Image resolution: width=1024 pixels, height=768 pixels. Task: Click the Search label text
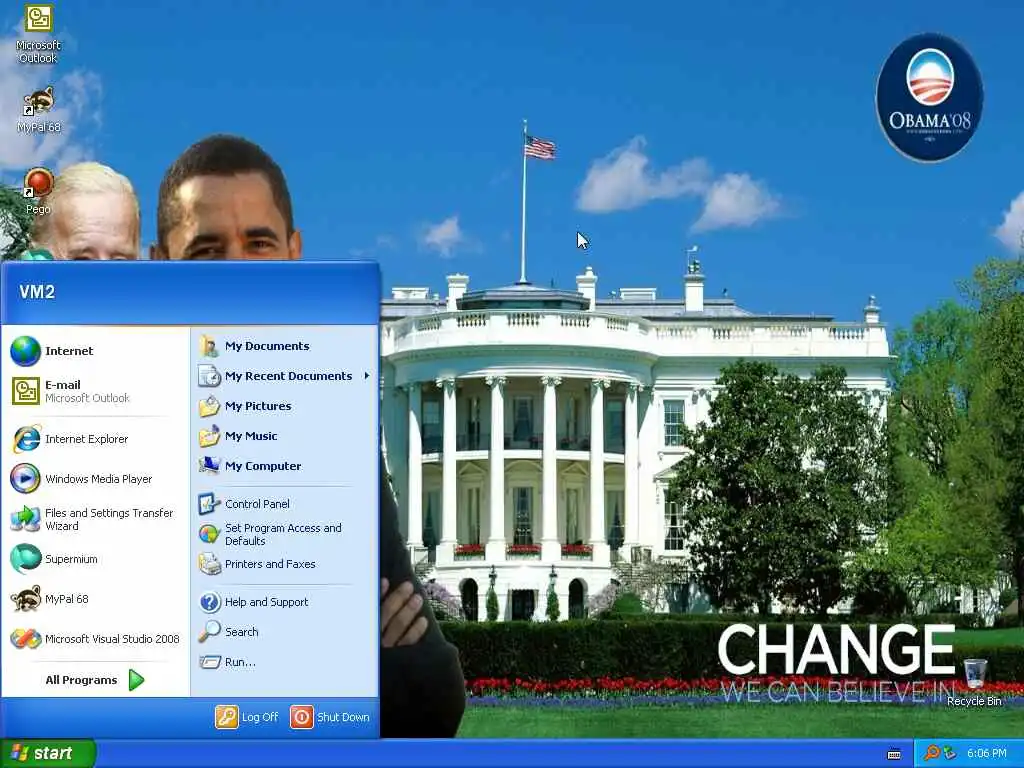pos(242,632)
